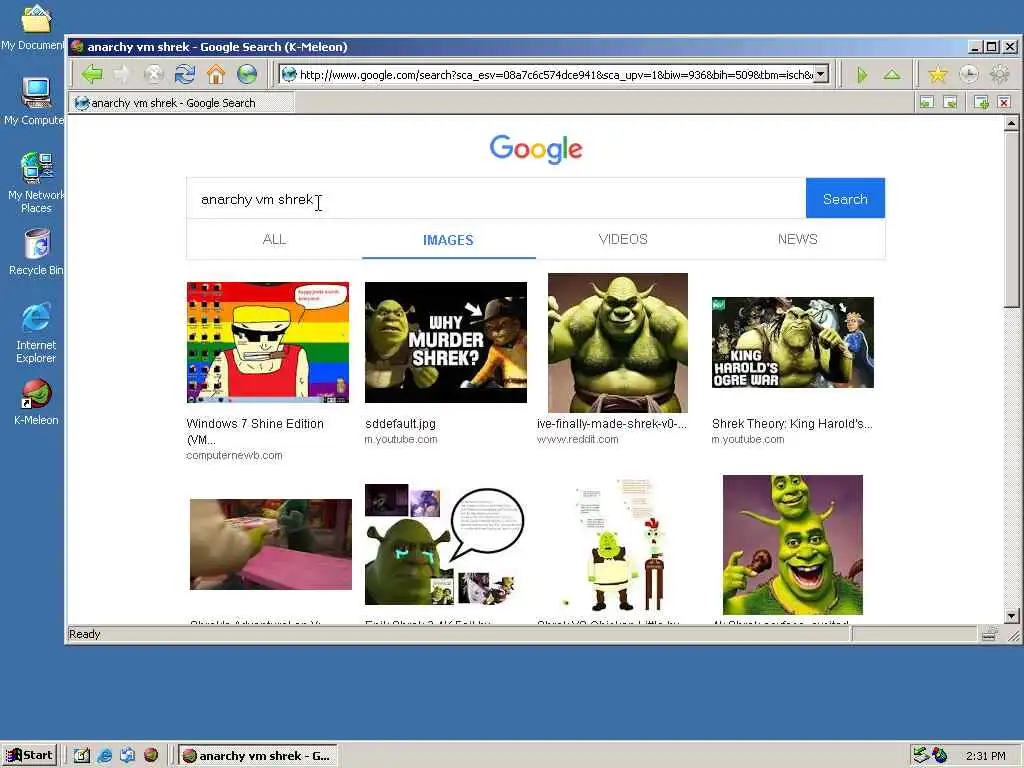This screenshot has height=768, width=1024.
Task: Click the 'ive-finally-made-shrek-v0-...' title link
Action: [x=611, y=423]
